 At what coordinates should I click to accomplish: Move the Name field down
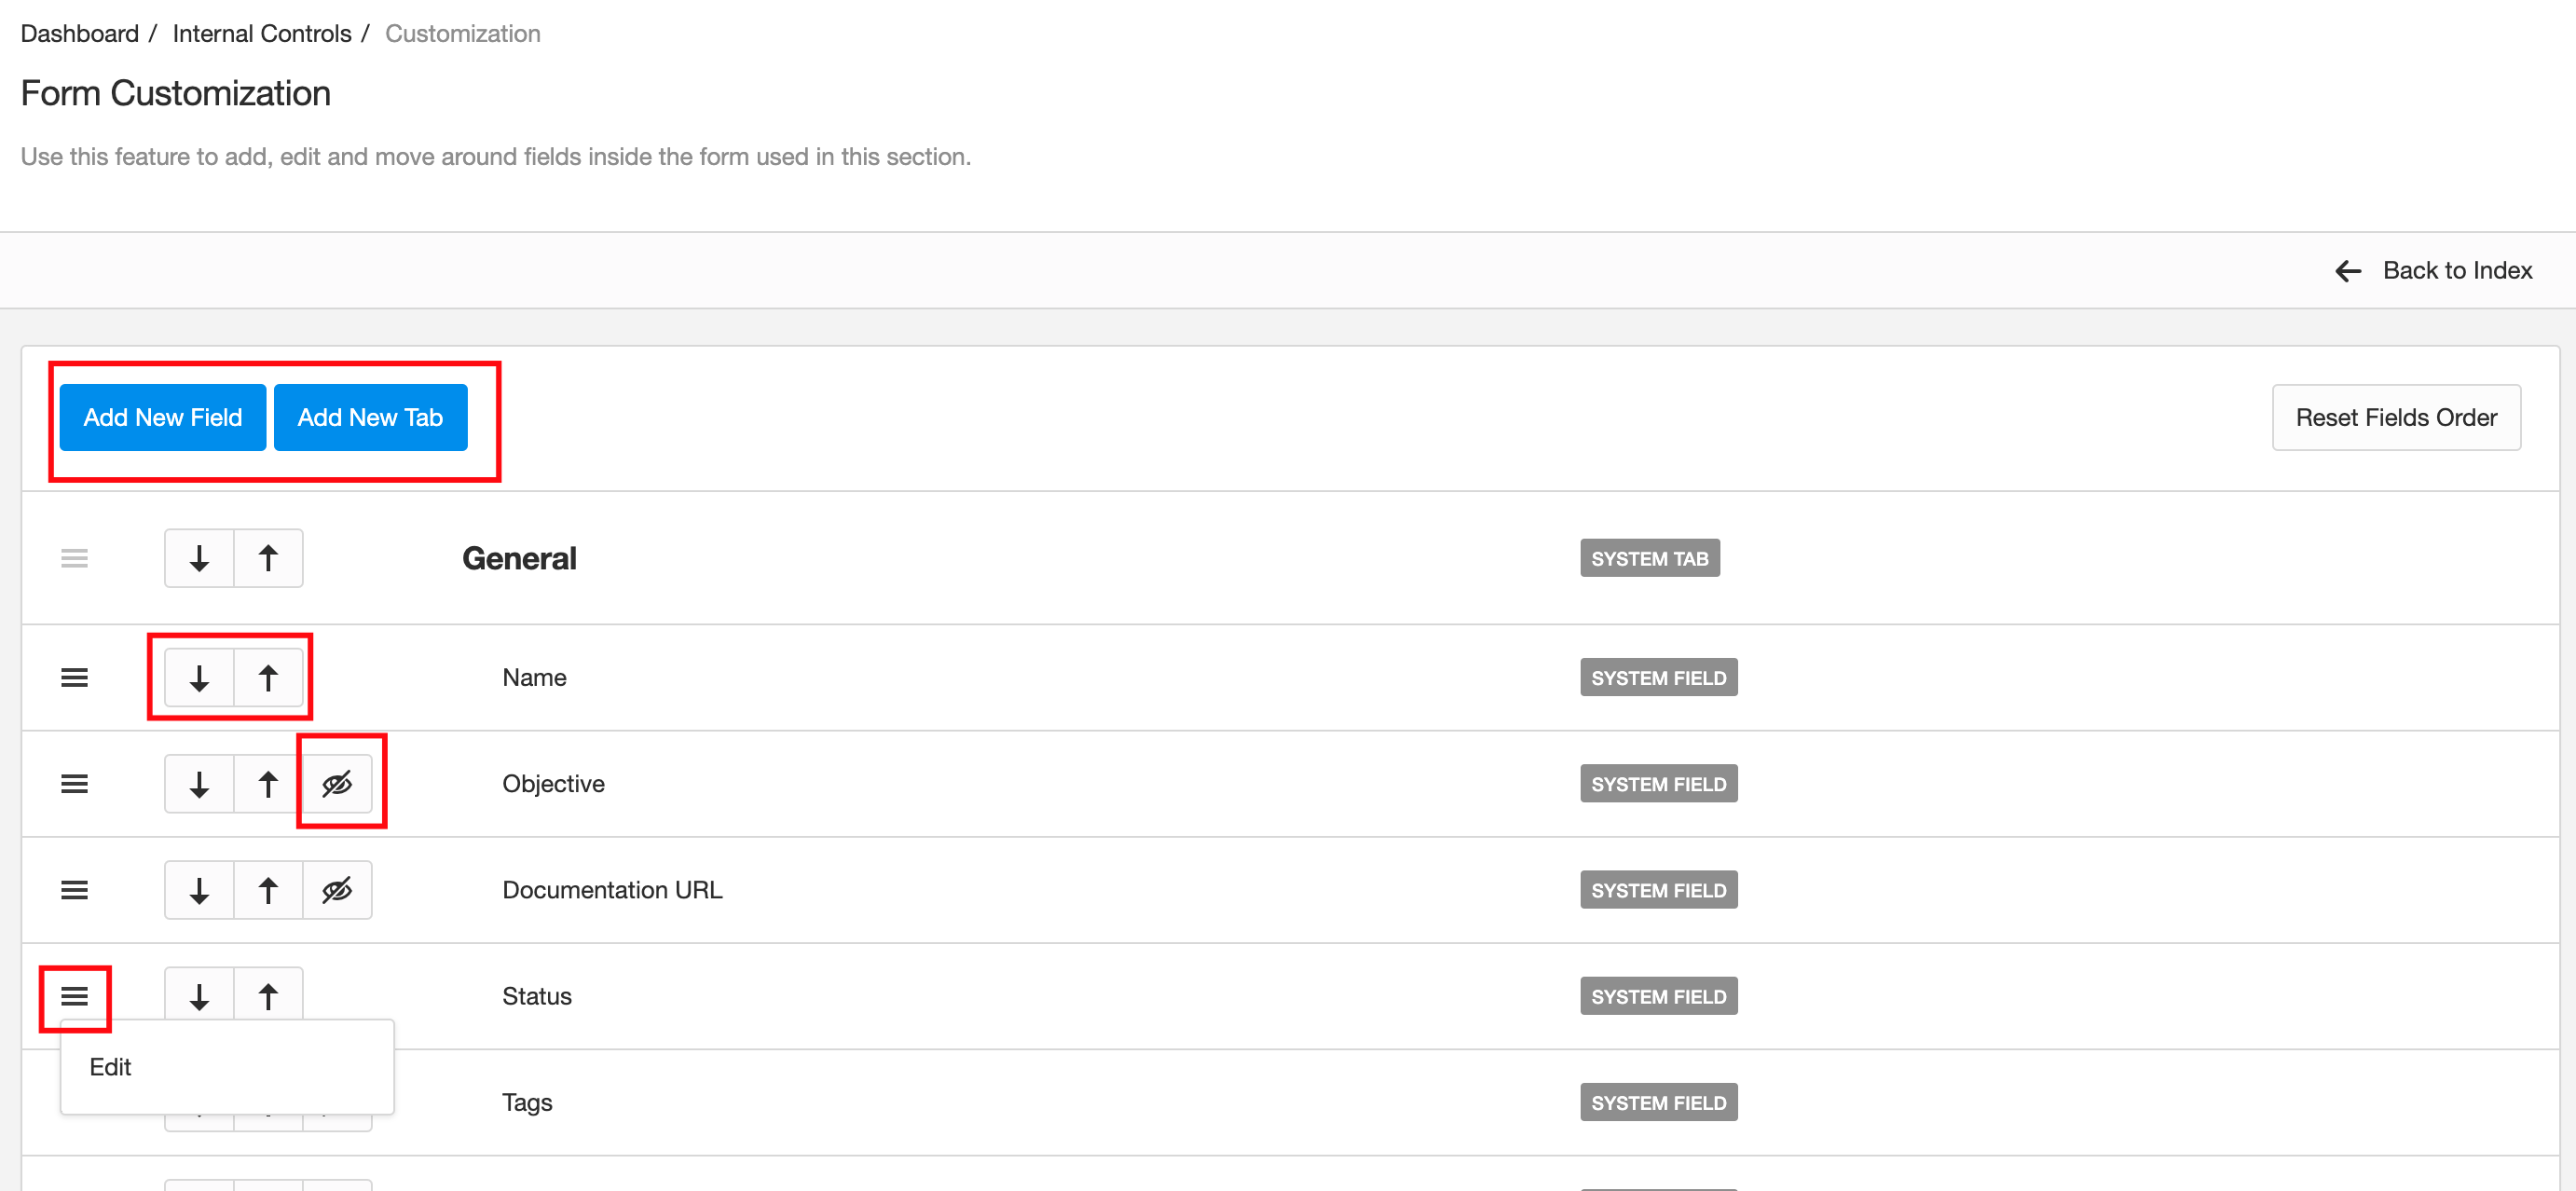point(199,678)
